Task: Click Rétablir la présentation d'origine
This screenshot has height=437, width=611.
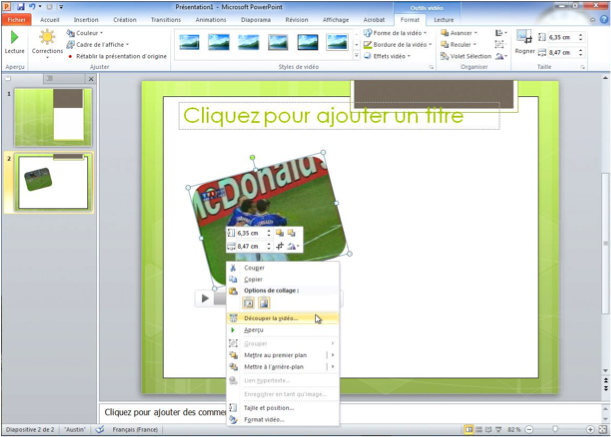Action: (x=117, y=56)
